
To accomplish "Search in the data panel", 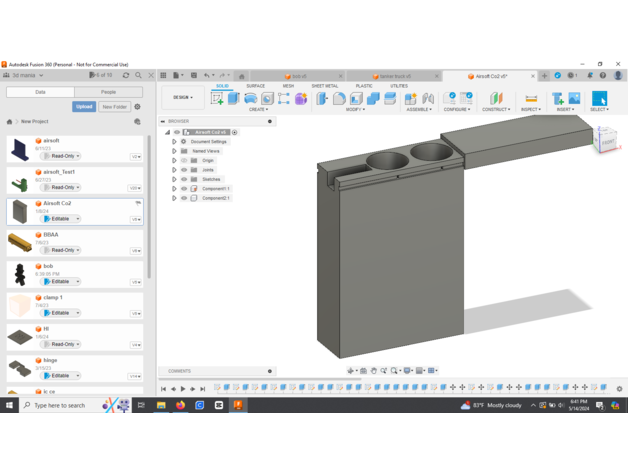I will tap(139, 75).
